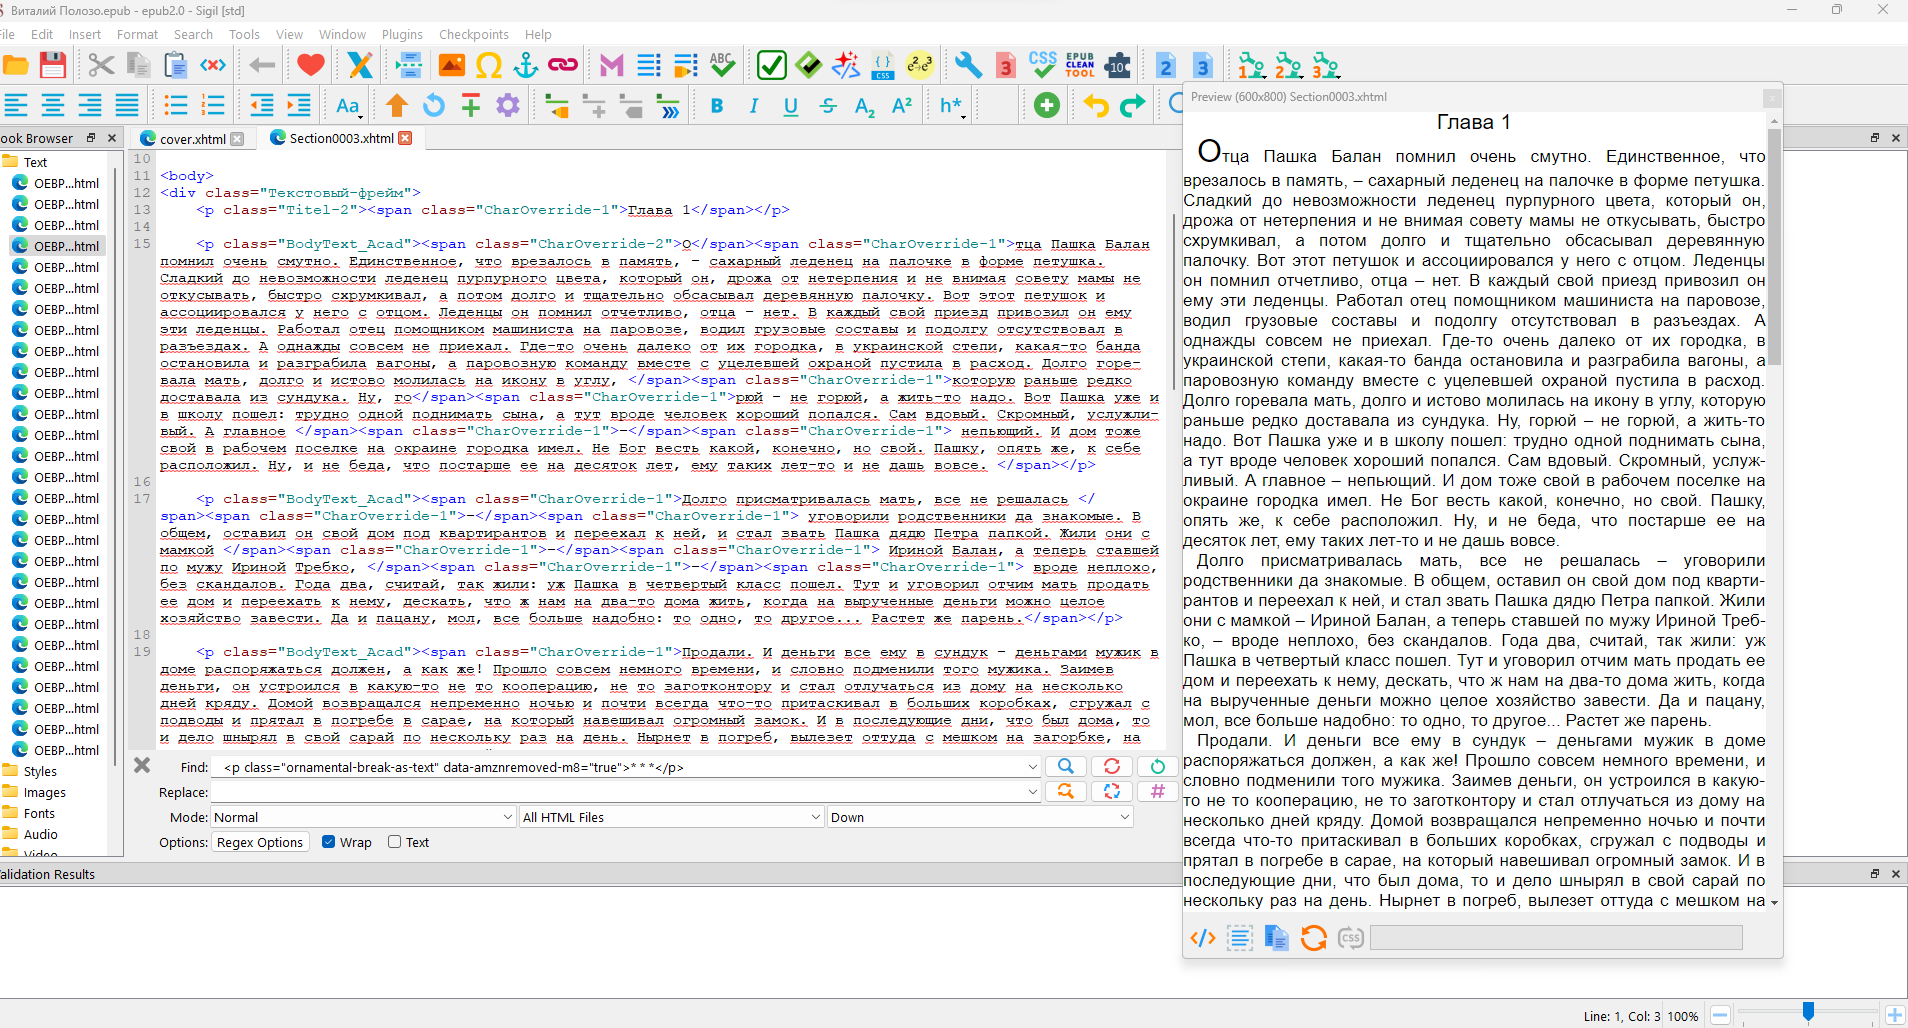Image resolution: width=1908 pixels, height=1028 pixels.
Task: Close the Section0003.xhtml tab
Action: click(x=405, y=138)
